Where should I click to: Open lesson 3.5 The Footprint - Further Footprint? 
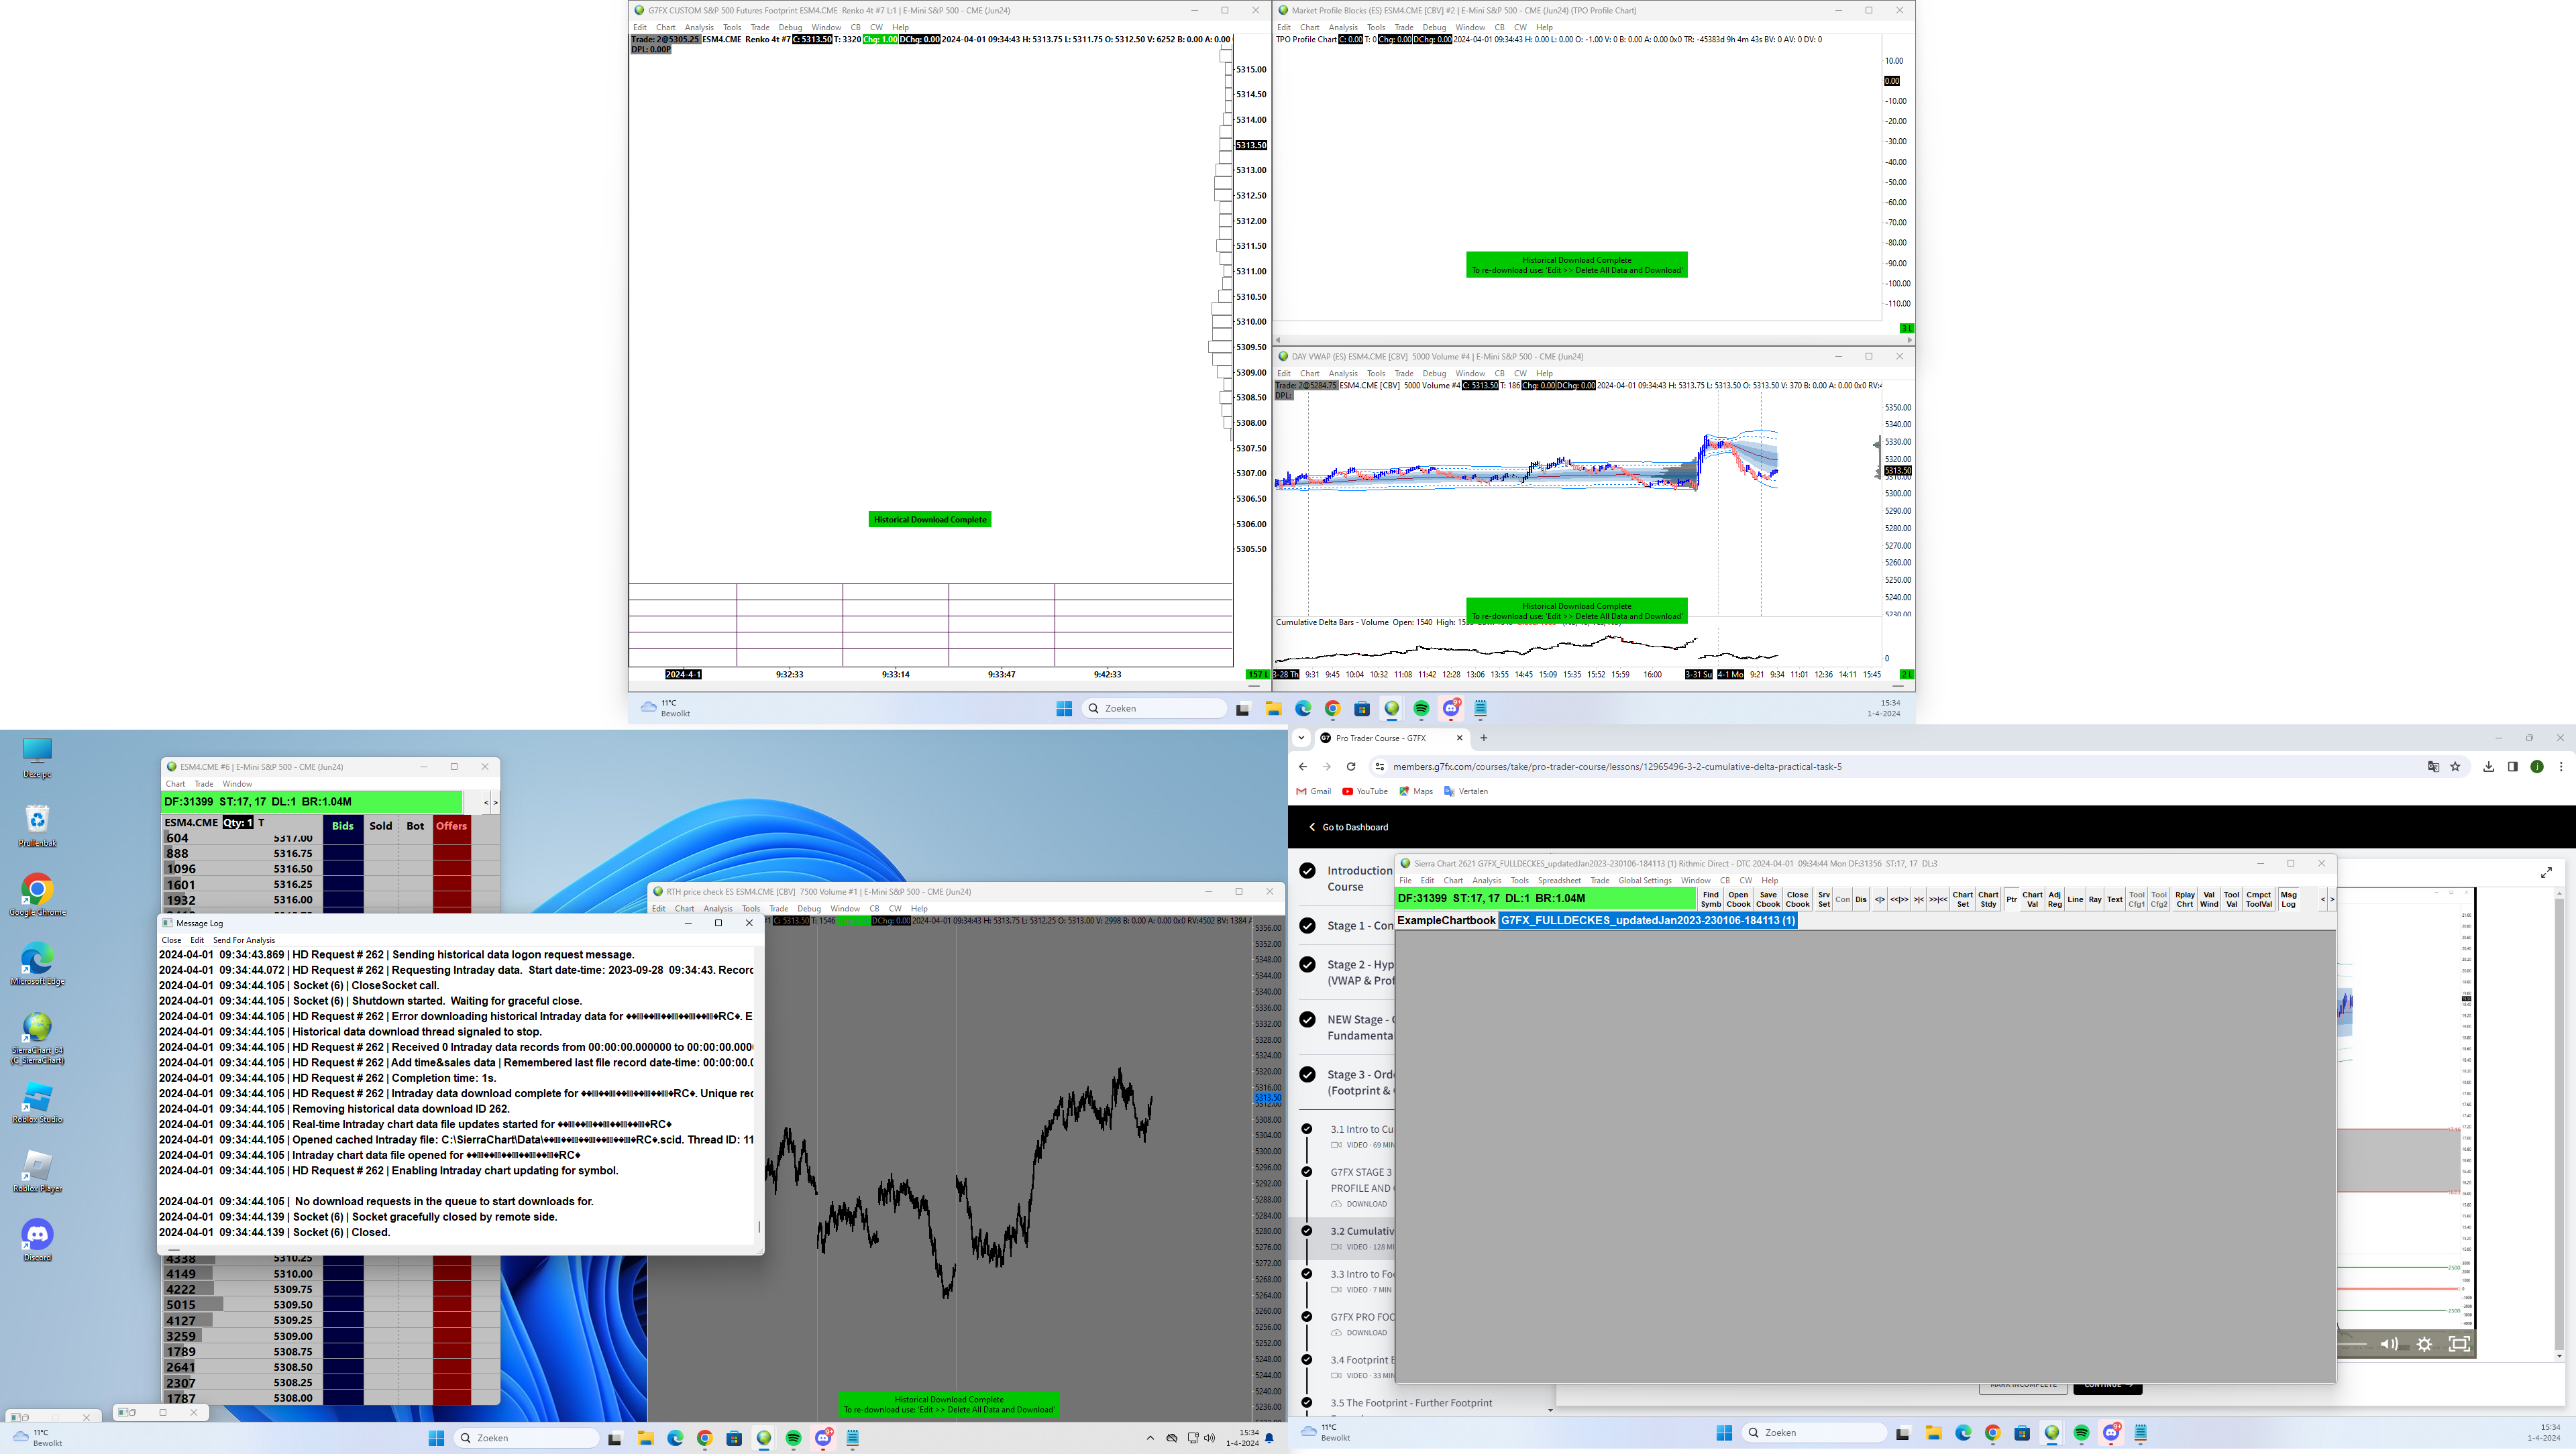pos(1410,1403)
